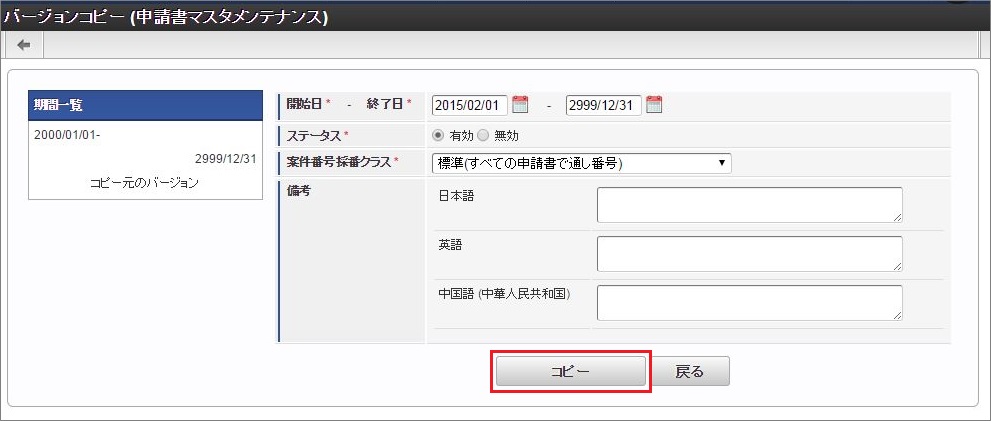
Task: Select the 有効 status radio button
Action: click(x=437, y=135)
